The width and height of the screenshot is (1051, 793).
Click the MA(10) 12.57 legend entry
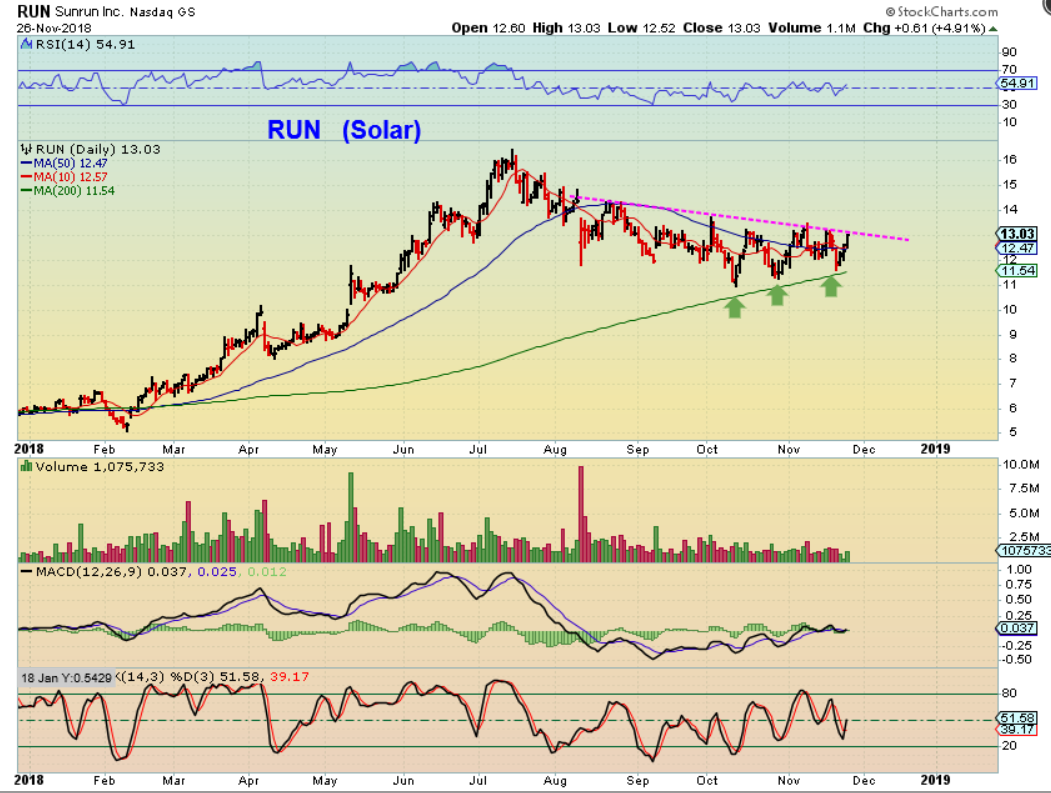click(x=70, y=177)
